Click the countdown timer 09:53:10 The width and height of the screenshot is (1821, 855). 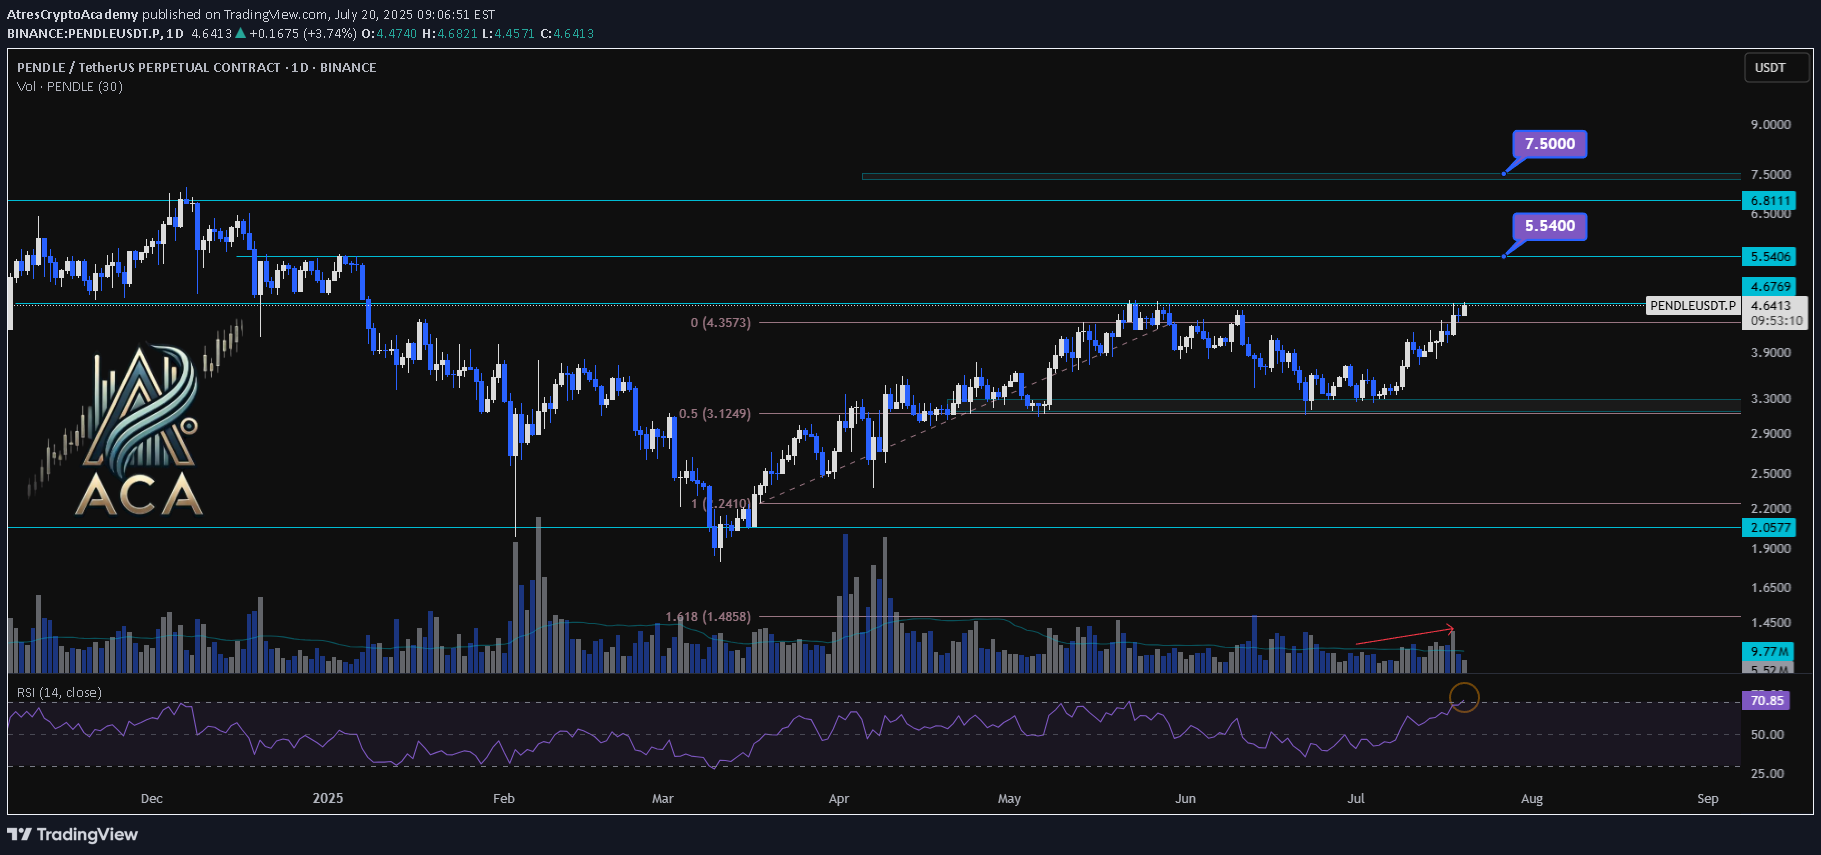[x=1777, y=322]
